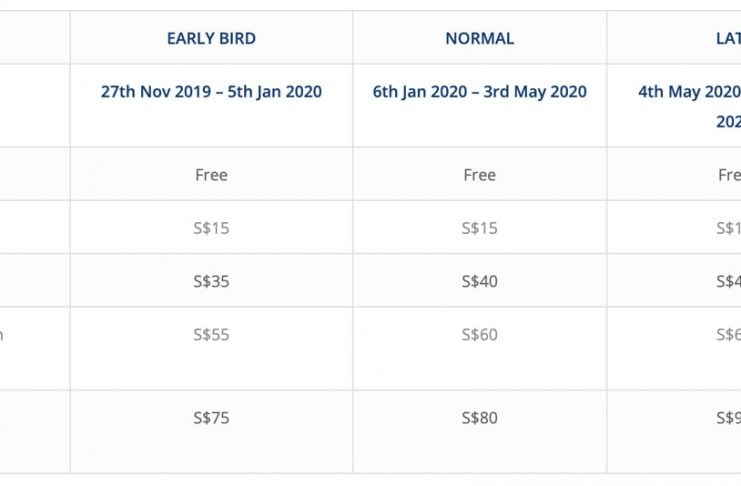
Task: Click the Free cell under Early Bird
Action: 211,175
